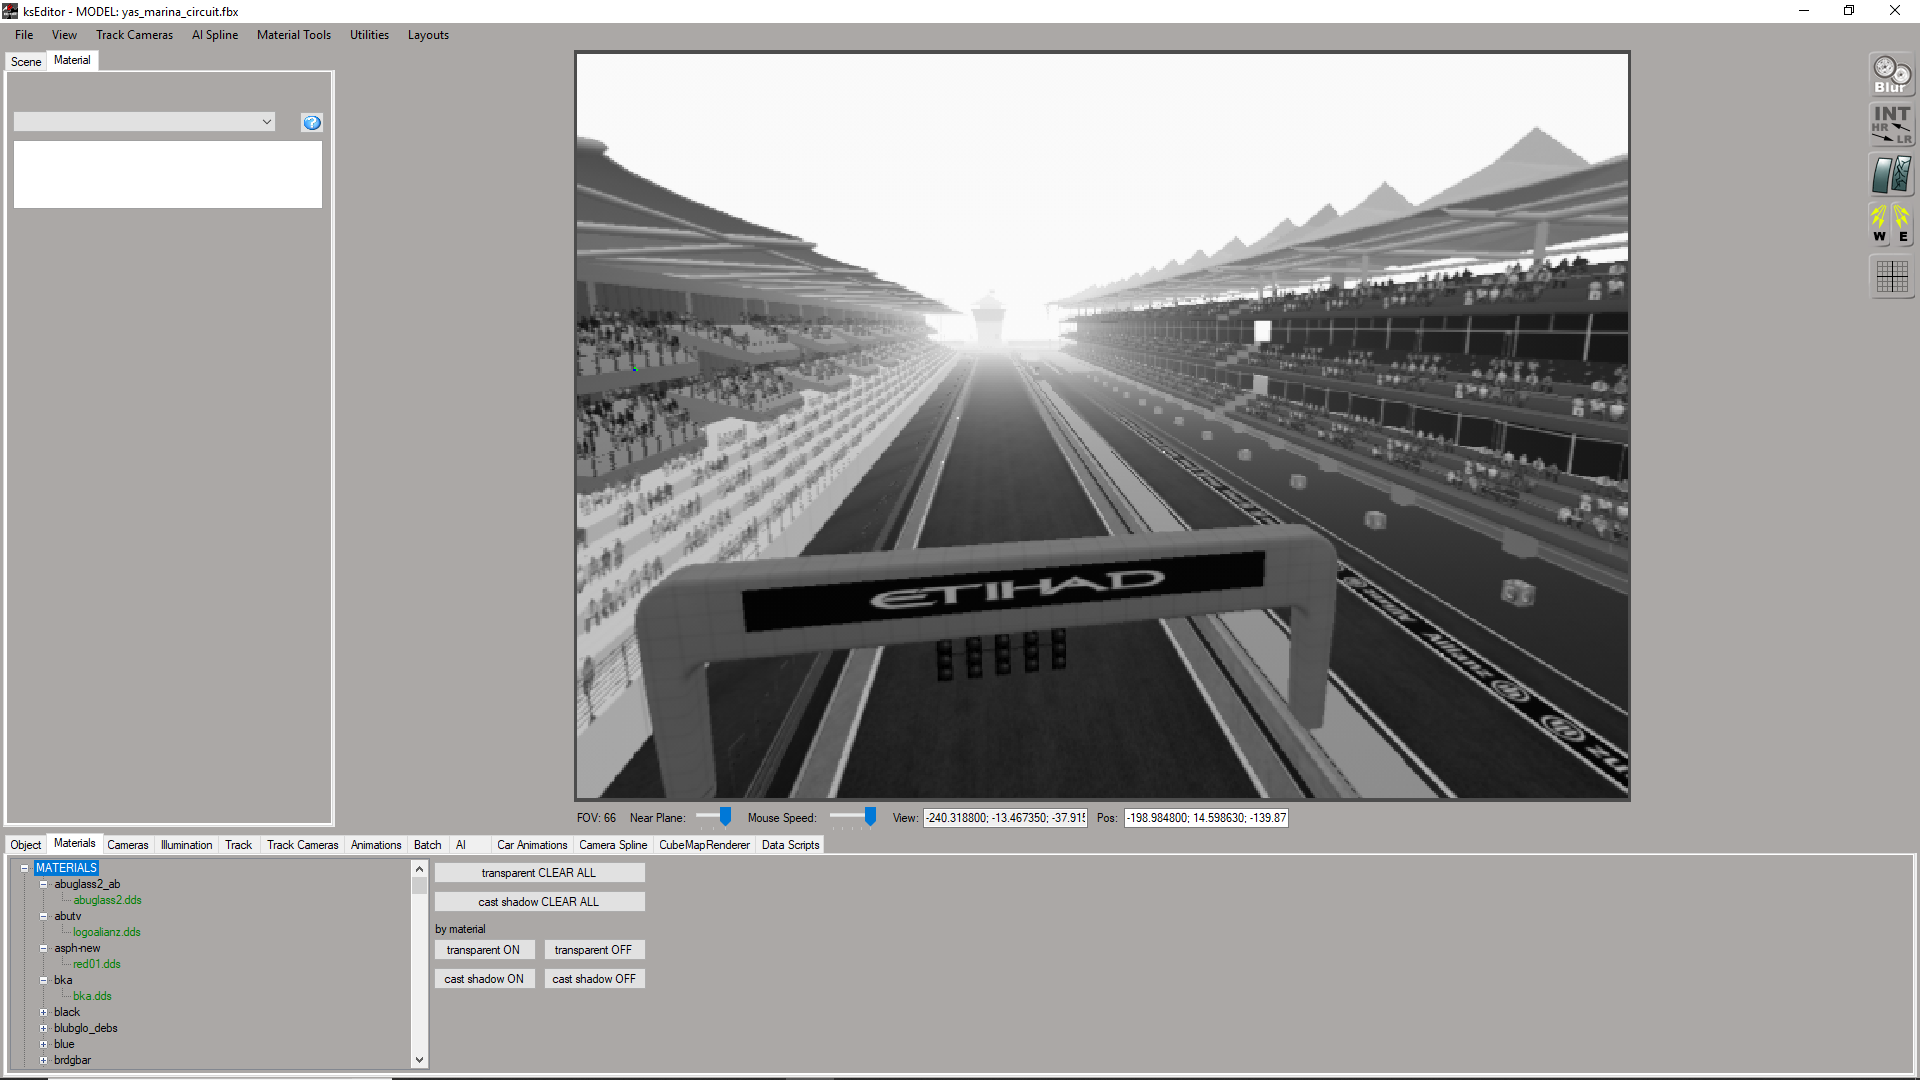
Task: Click the INT HR/LR interior toggle icon
Action: 1891,124
